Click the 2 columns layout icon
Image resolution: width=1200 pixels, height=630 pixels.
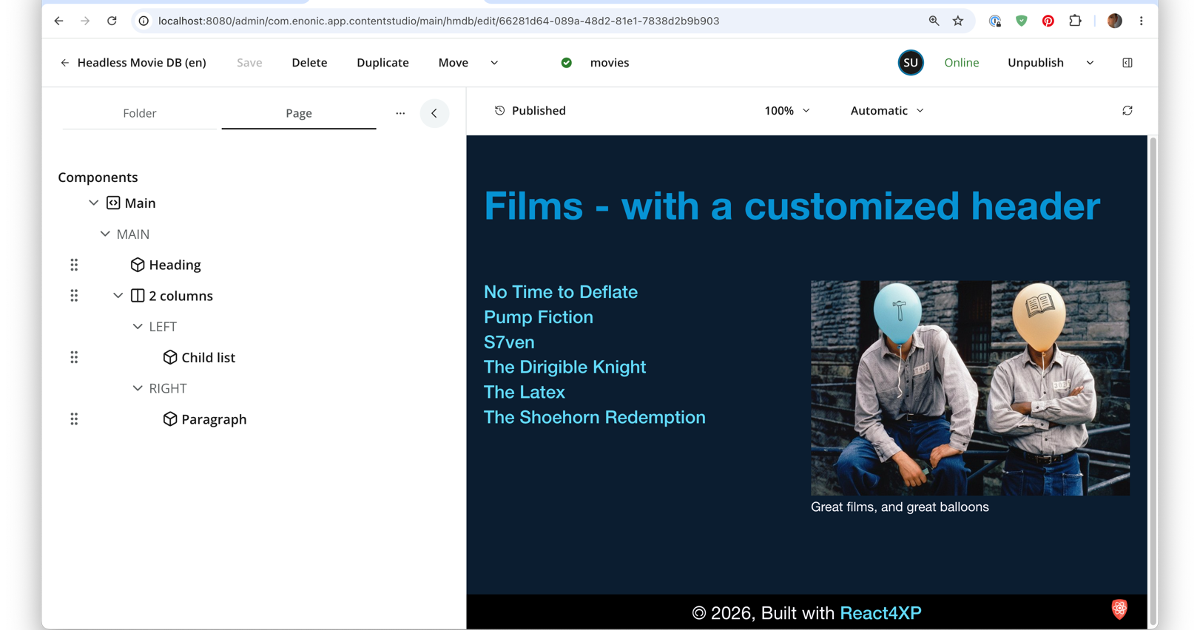(138, 296)
